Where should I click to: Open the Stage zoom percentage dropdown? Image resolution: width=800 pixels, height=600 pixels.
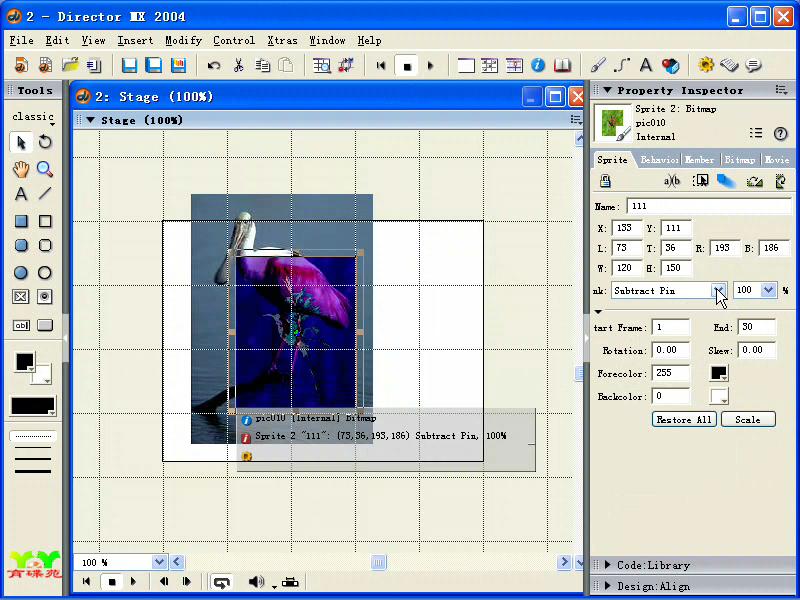coord(159,562)
